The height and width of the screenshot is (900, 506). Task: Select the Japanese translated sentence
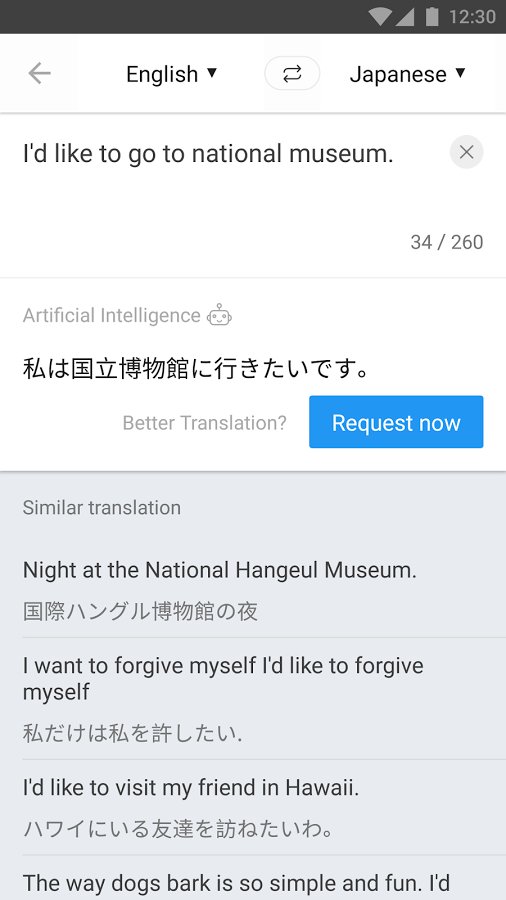coord(196,369)
